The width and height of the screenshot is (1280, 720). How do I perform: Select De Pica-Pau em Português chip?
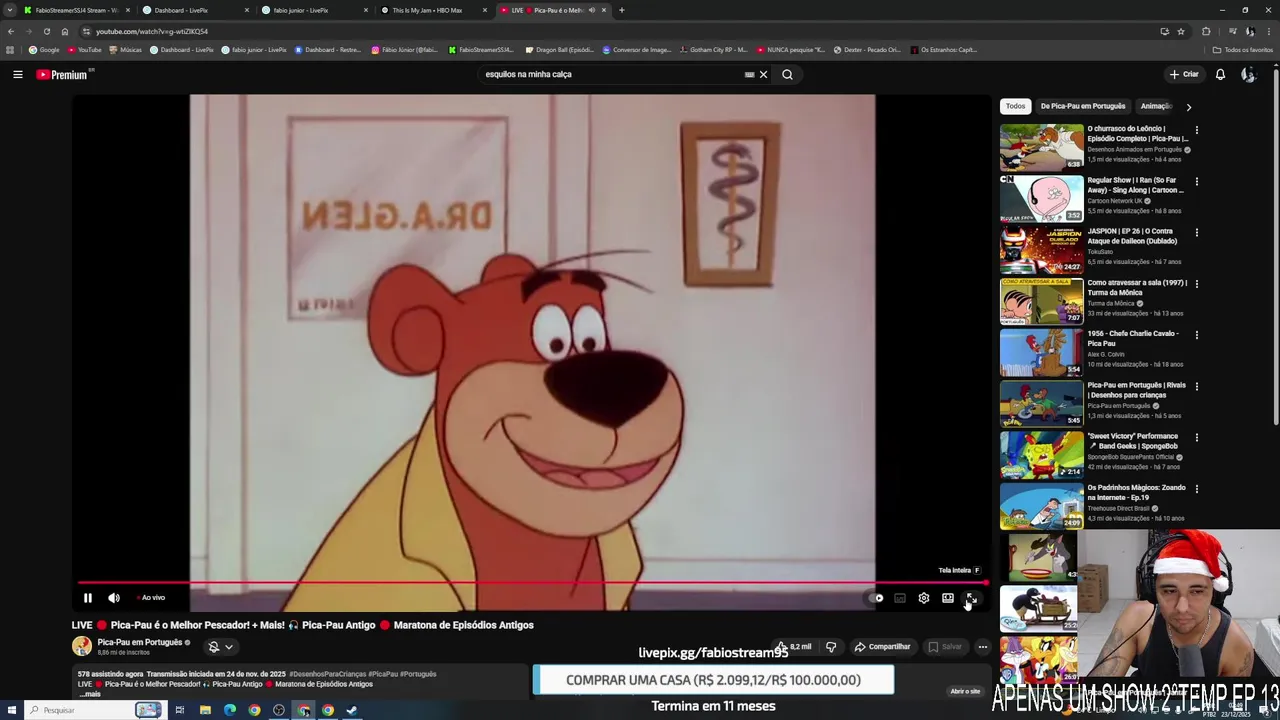[1082, 106]
